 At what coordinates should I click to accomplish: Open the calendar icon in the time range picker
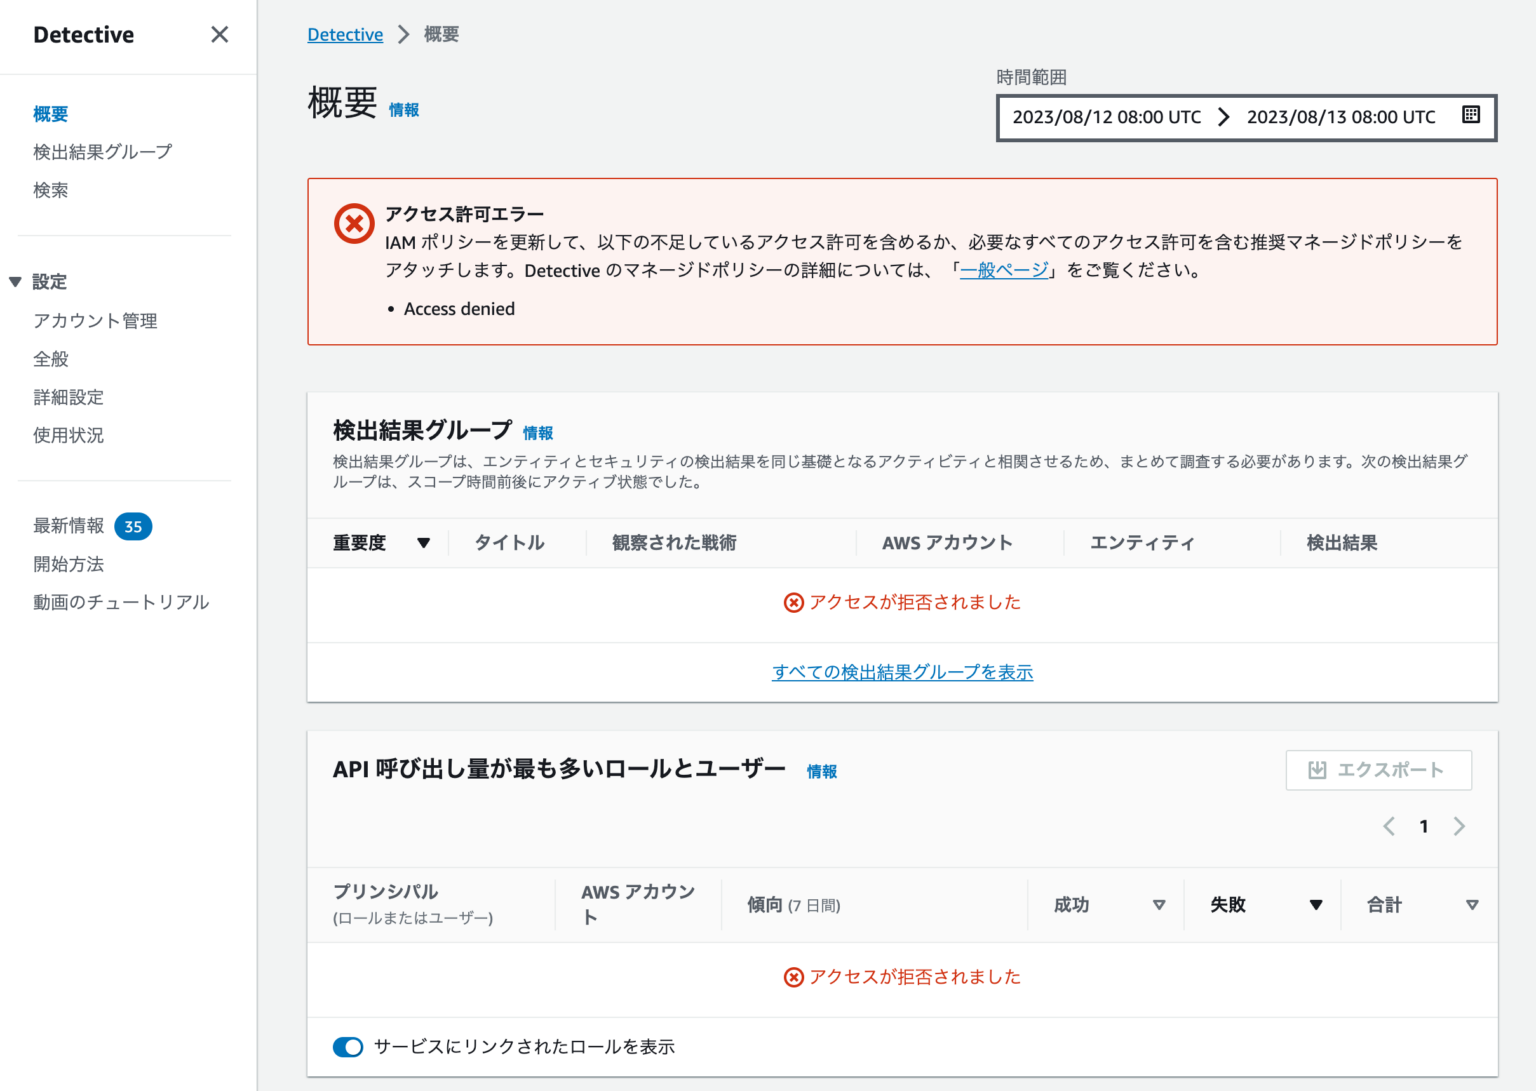point(1470,115)
